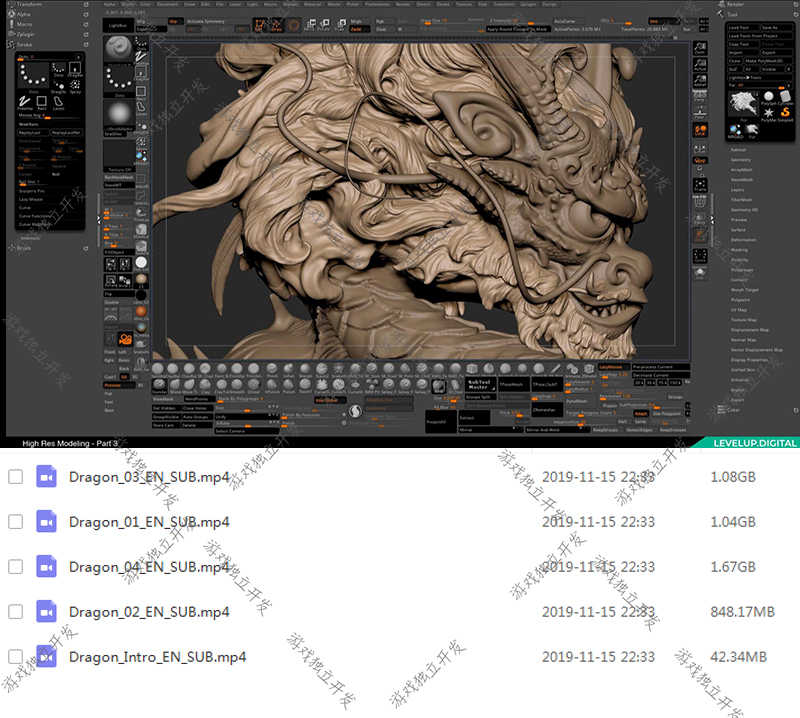Tick the checkbox for Dragon_04_EN_SUB.mp4
Image resolution: width=800 pixels, height=718 pixels.
[x=15, y=566]
